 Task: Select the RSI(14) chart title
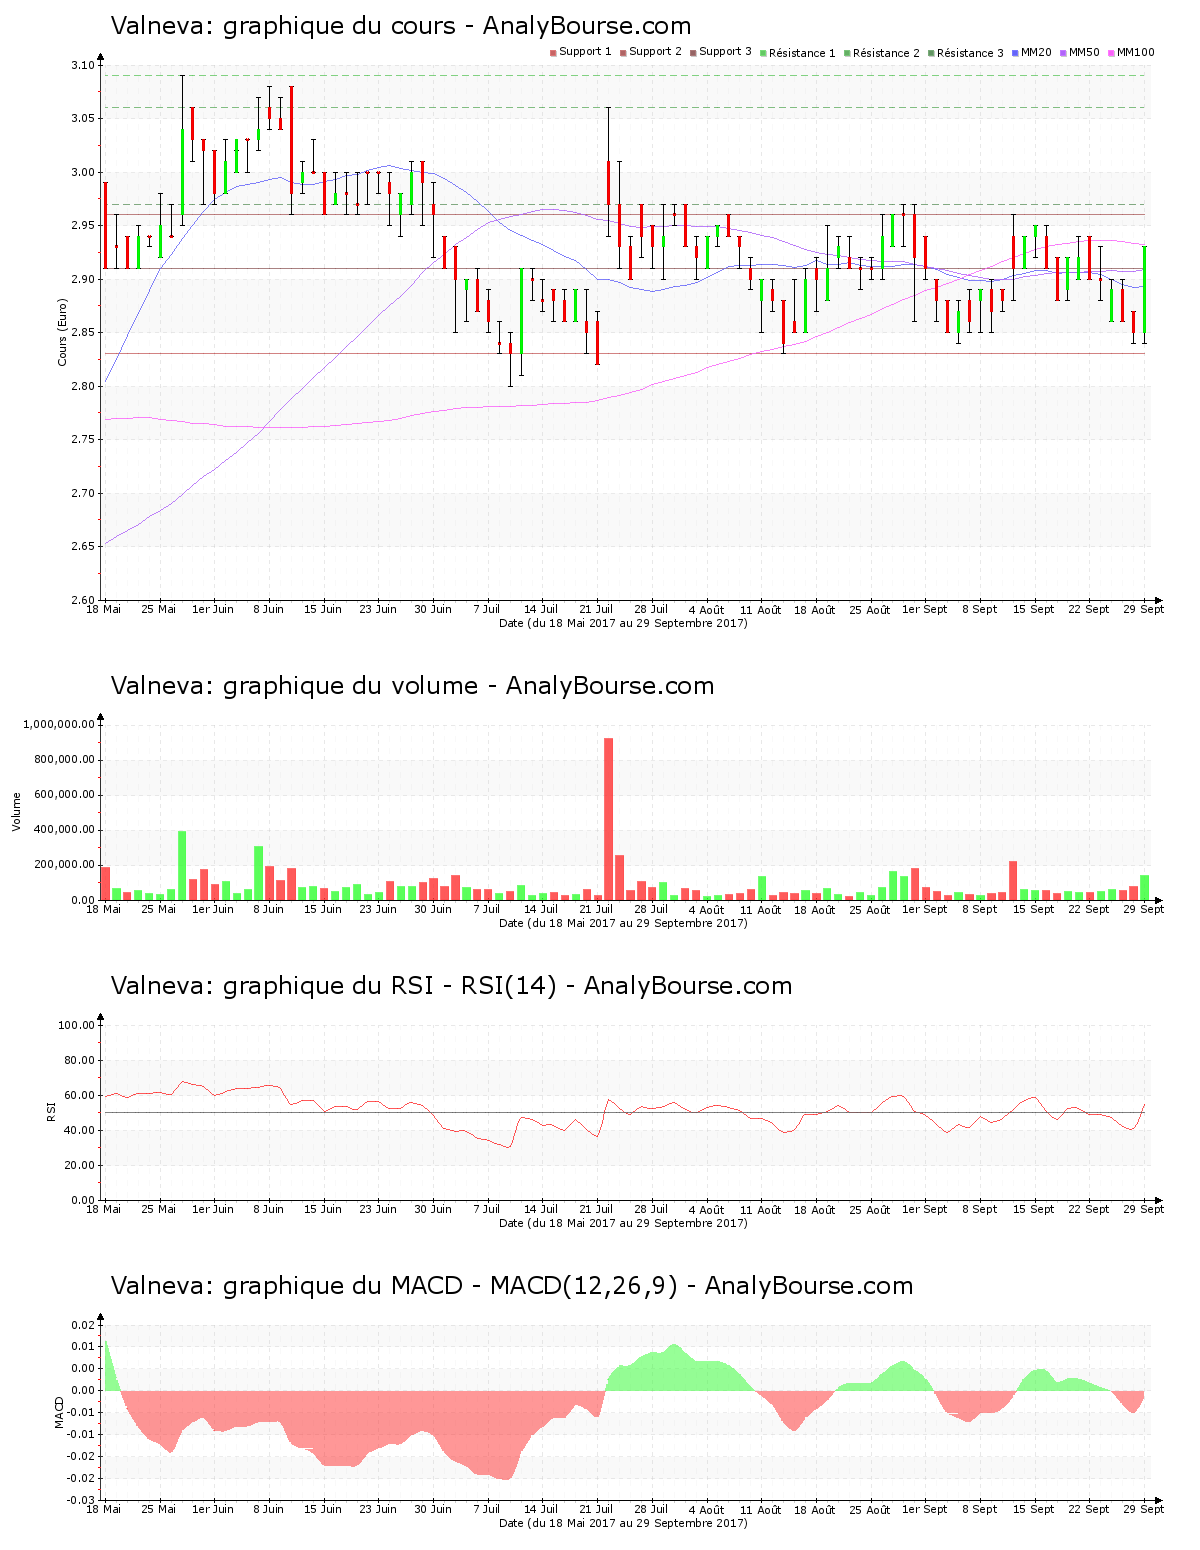[451, 986]
